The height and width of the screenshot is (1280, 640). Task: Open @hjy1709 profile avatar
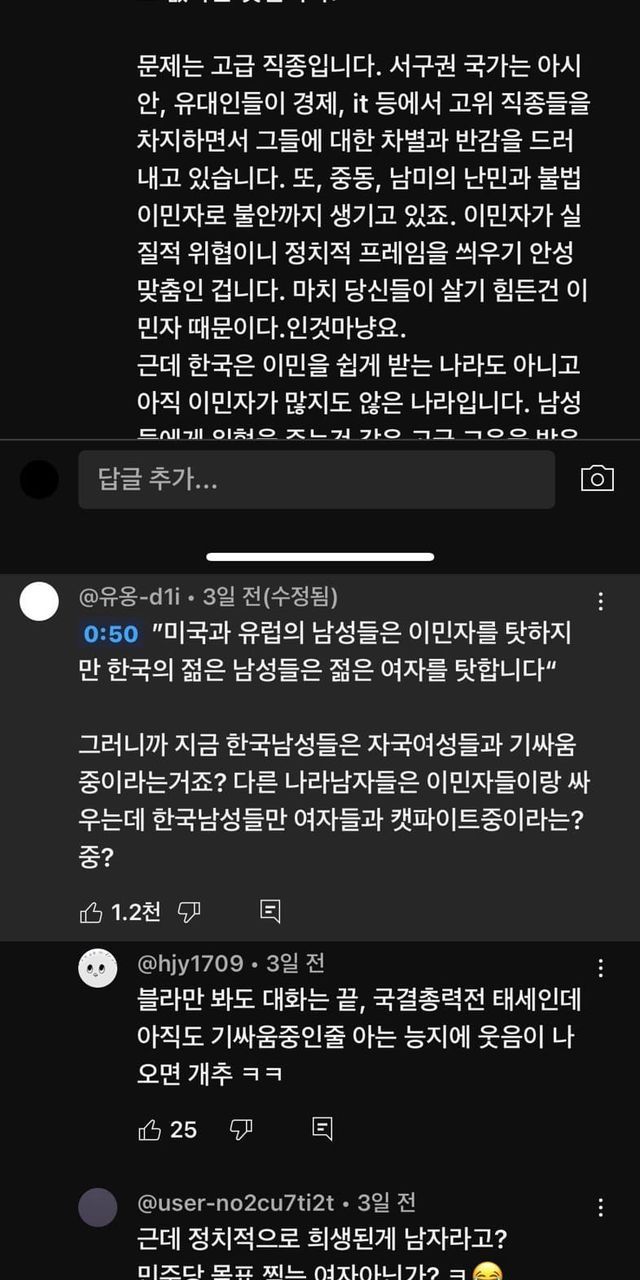coord(97,968)
